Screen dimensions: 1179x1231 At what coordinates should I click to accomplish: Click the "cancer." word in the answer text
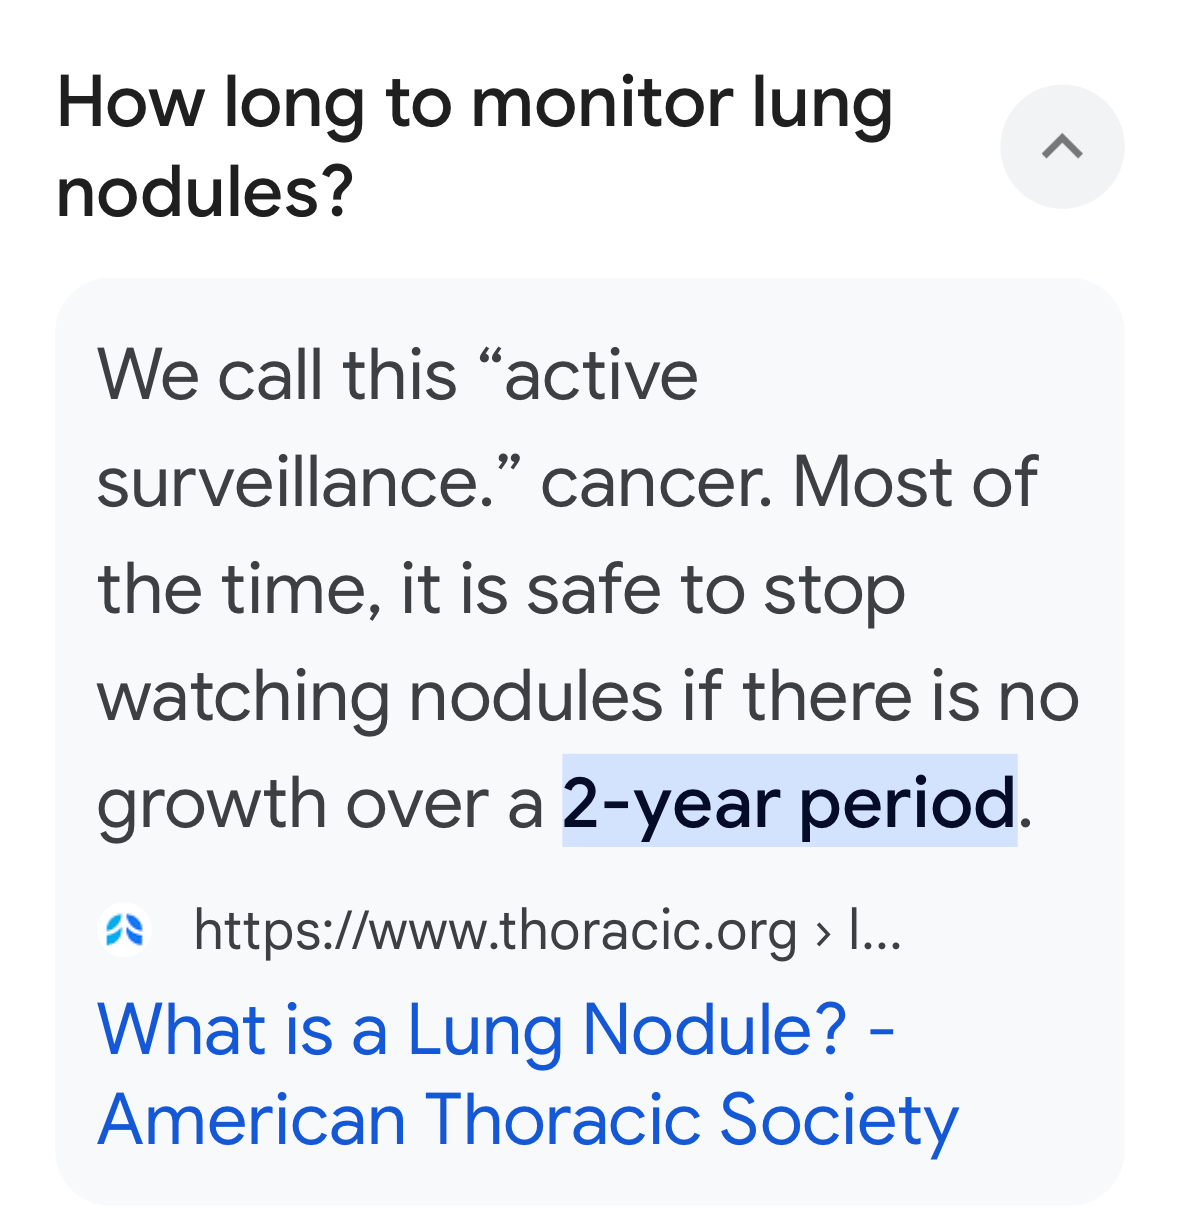pos(657,482)
